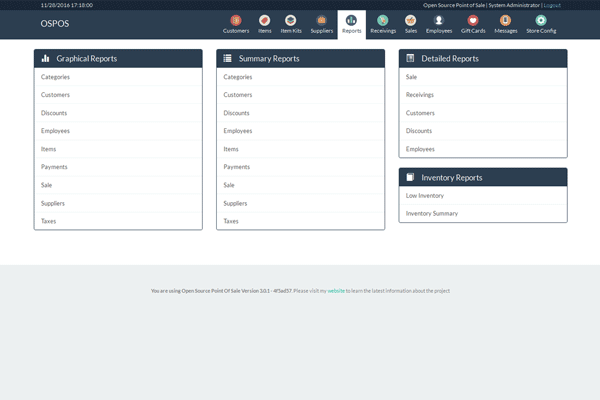Viewport: 600px width, 400px height.
Task: Click the Inventory Reports panel title
Action: click(452, 178)
